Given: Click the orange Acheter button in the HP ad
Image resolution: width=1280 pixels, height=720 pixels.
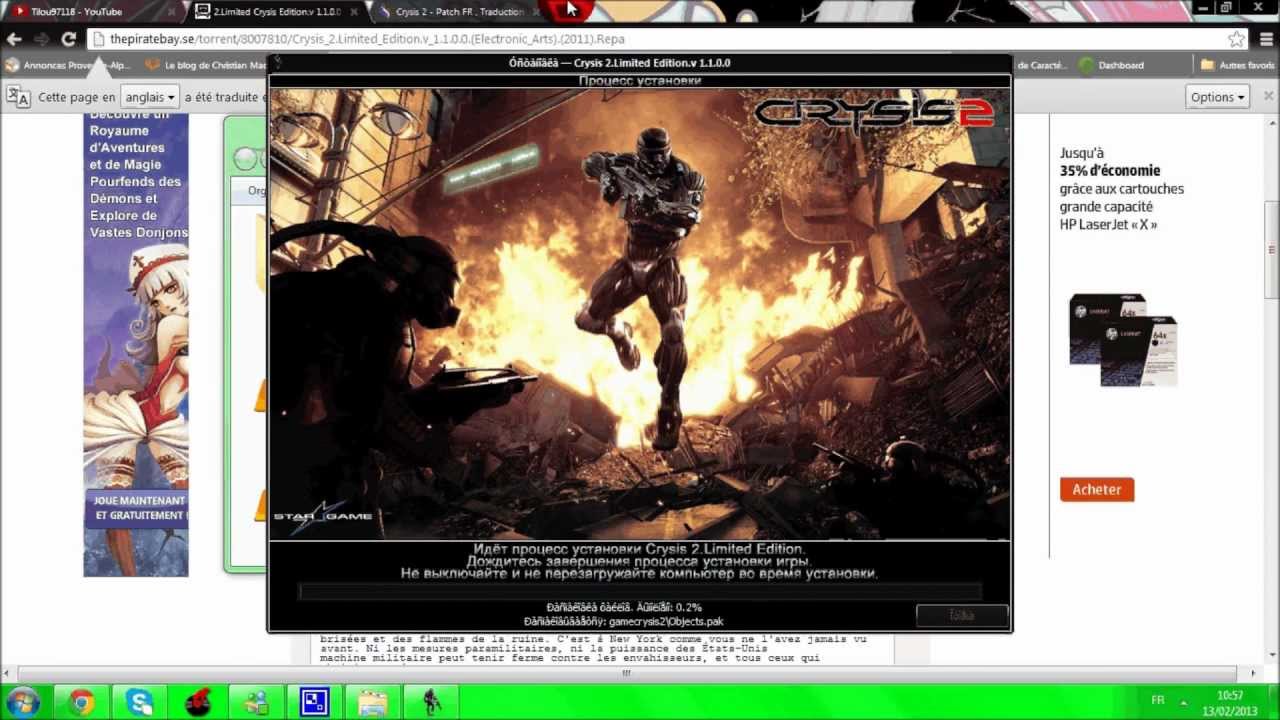Looking at the screenshot, I should pos(1097,489).
